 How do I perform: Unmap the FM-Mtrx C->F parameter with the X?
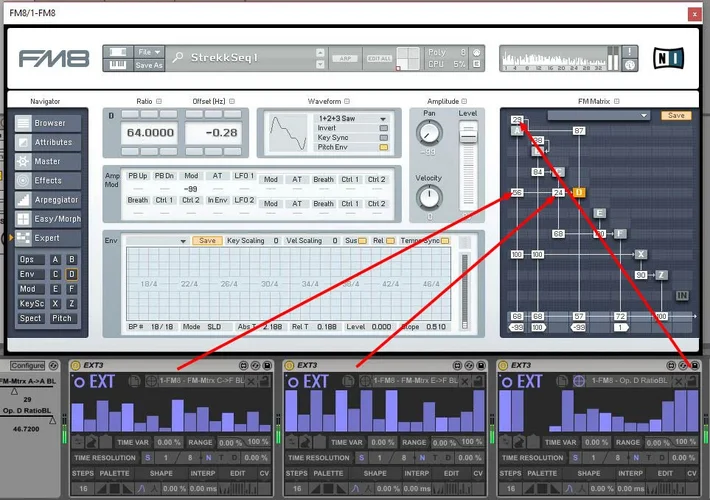point(251,381)
